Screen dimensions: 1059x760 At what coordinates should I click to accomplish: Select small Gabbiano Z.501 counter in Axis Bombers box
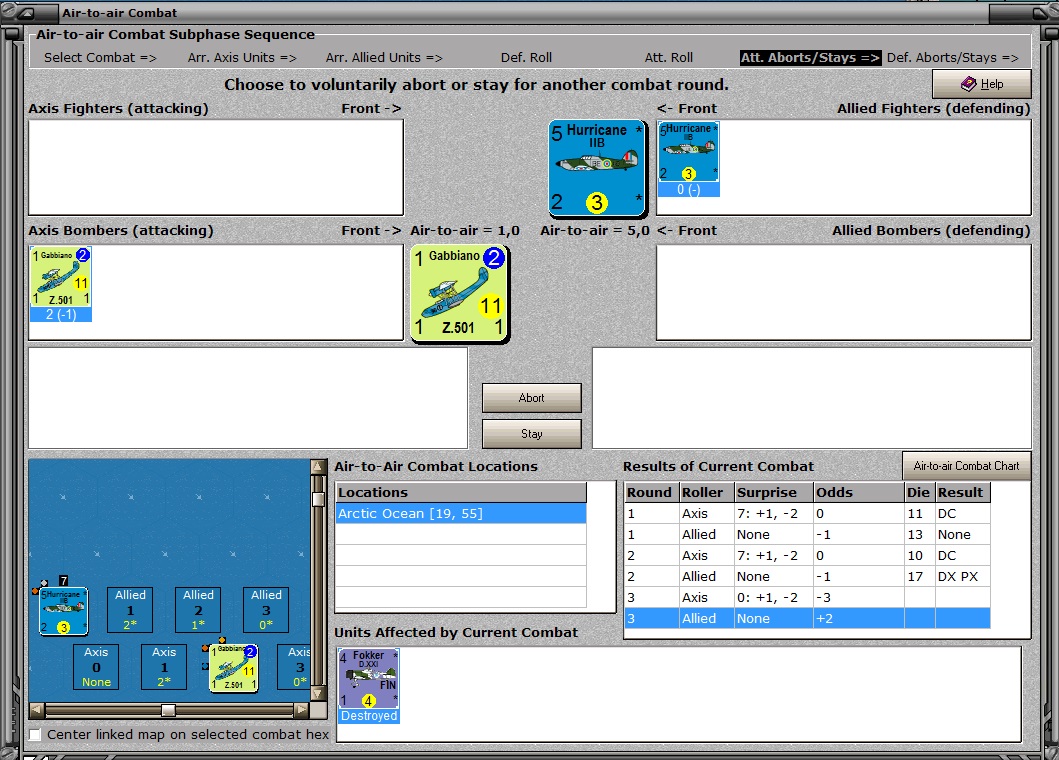pyautogui.click(x=61, y=277)
